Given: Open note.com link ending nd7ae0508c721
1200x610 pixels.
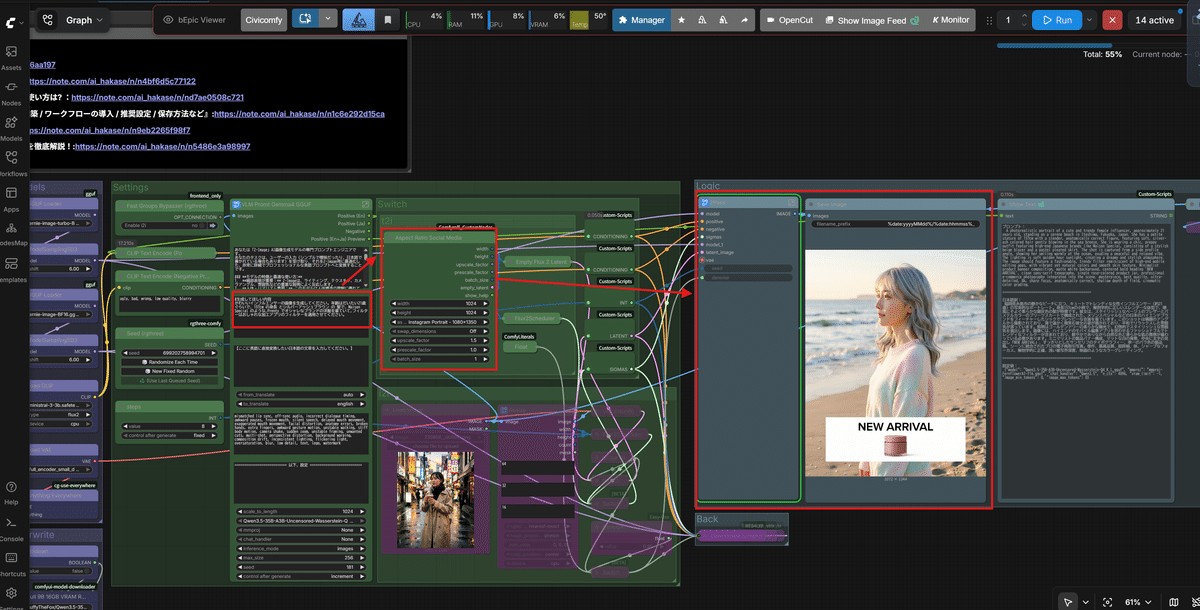Looking at the screenshot, I should click(157, 98).
